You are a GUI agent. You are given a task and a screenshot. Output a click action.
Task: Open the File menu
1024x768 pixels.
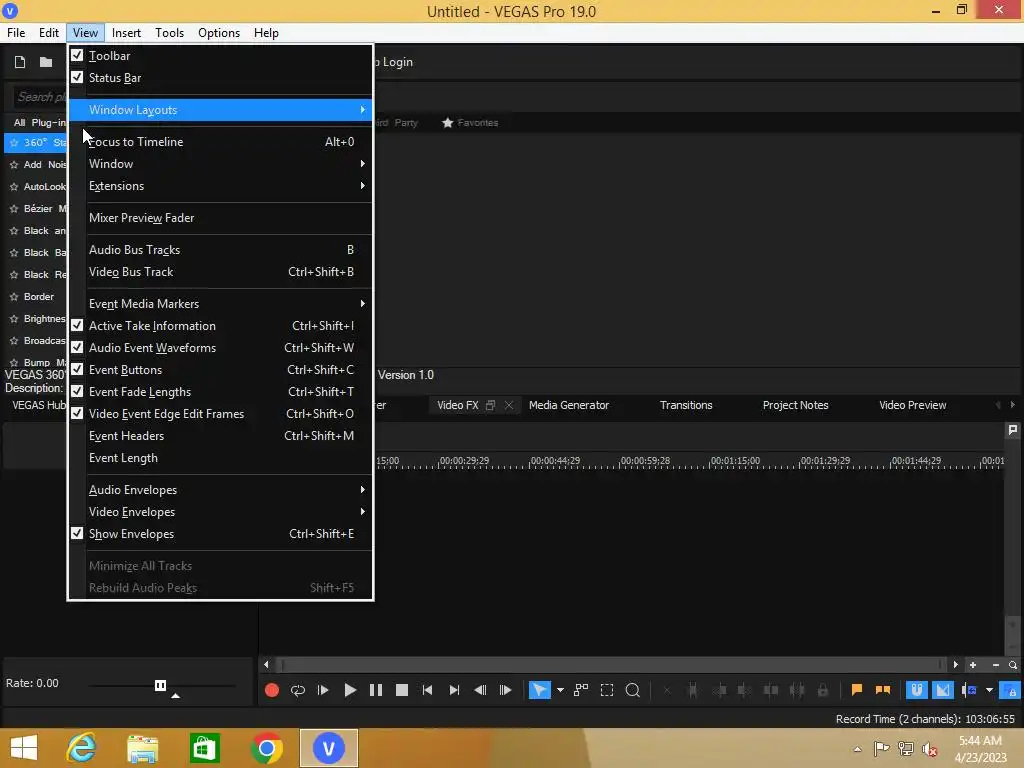[x=16, y=33]
